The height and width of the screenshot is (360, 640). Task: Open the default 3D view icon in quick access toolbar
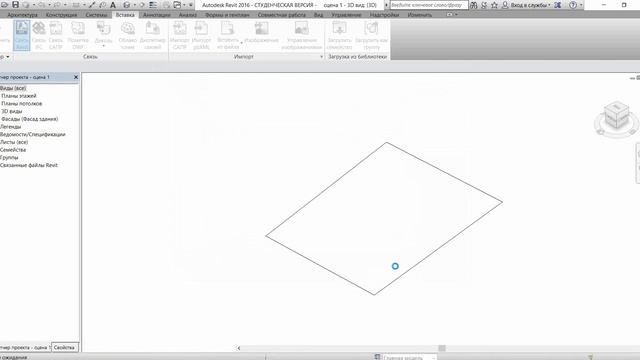(x=127, y=5)
